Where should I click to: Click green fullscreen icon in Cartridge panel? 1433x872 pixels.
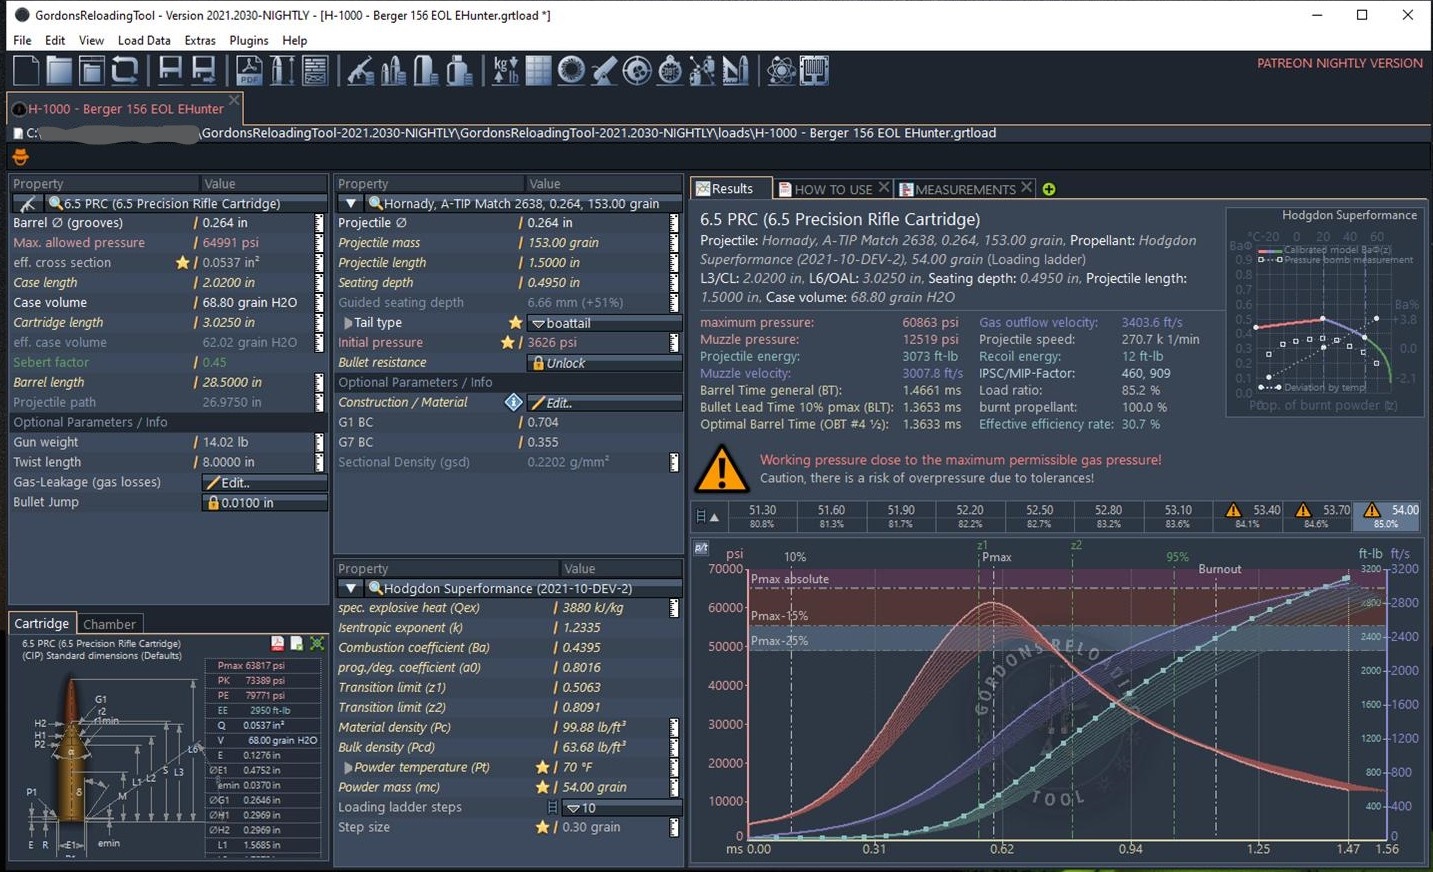click(x=317, y=643)
